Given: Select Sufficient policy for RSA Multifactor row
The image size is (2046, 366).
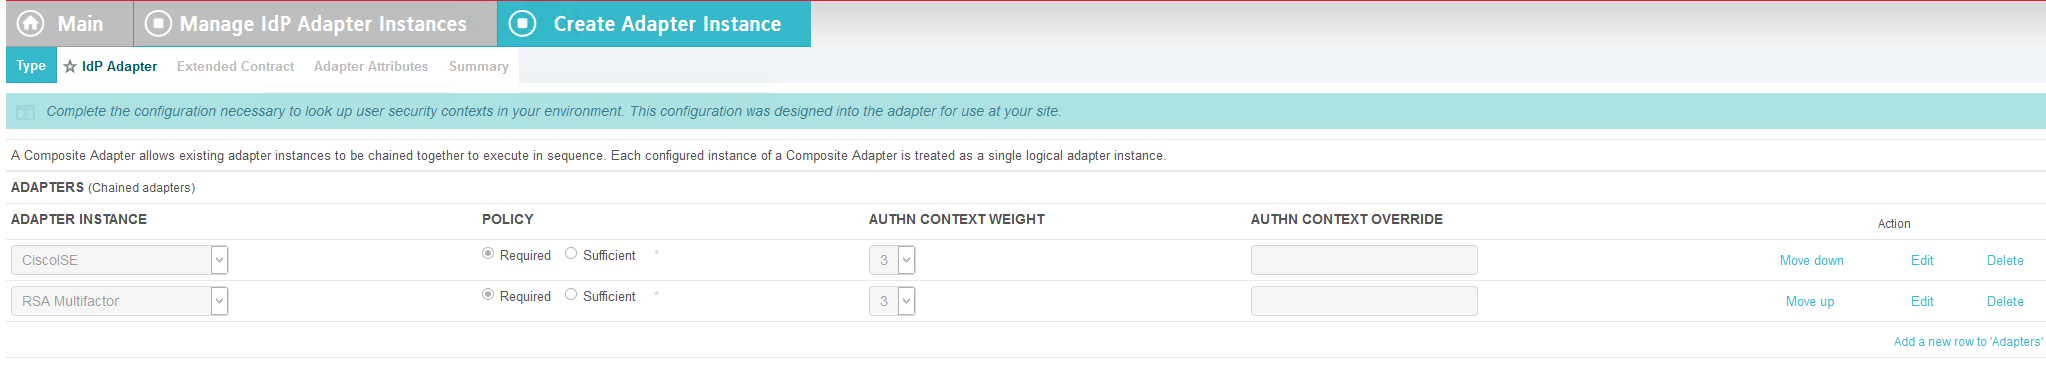Looking at the screenshot, I should click(x=571, y=295).
